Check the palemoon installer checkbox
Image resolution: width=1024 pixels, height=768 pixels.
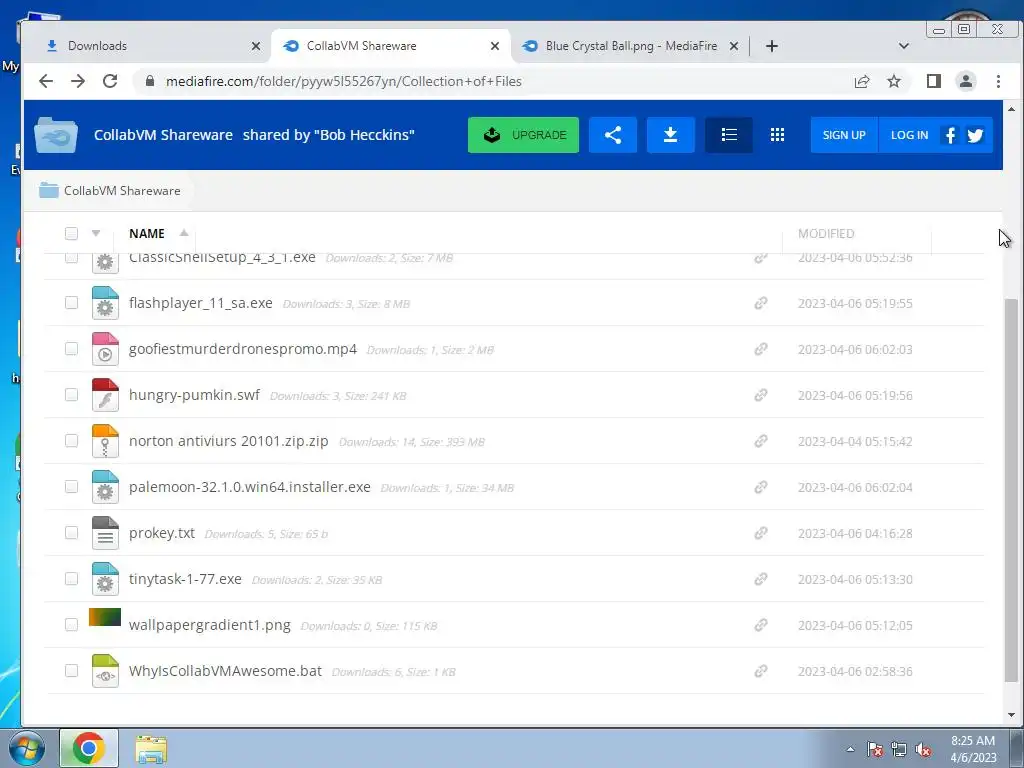pyautogui.click(x=71, y=487)
